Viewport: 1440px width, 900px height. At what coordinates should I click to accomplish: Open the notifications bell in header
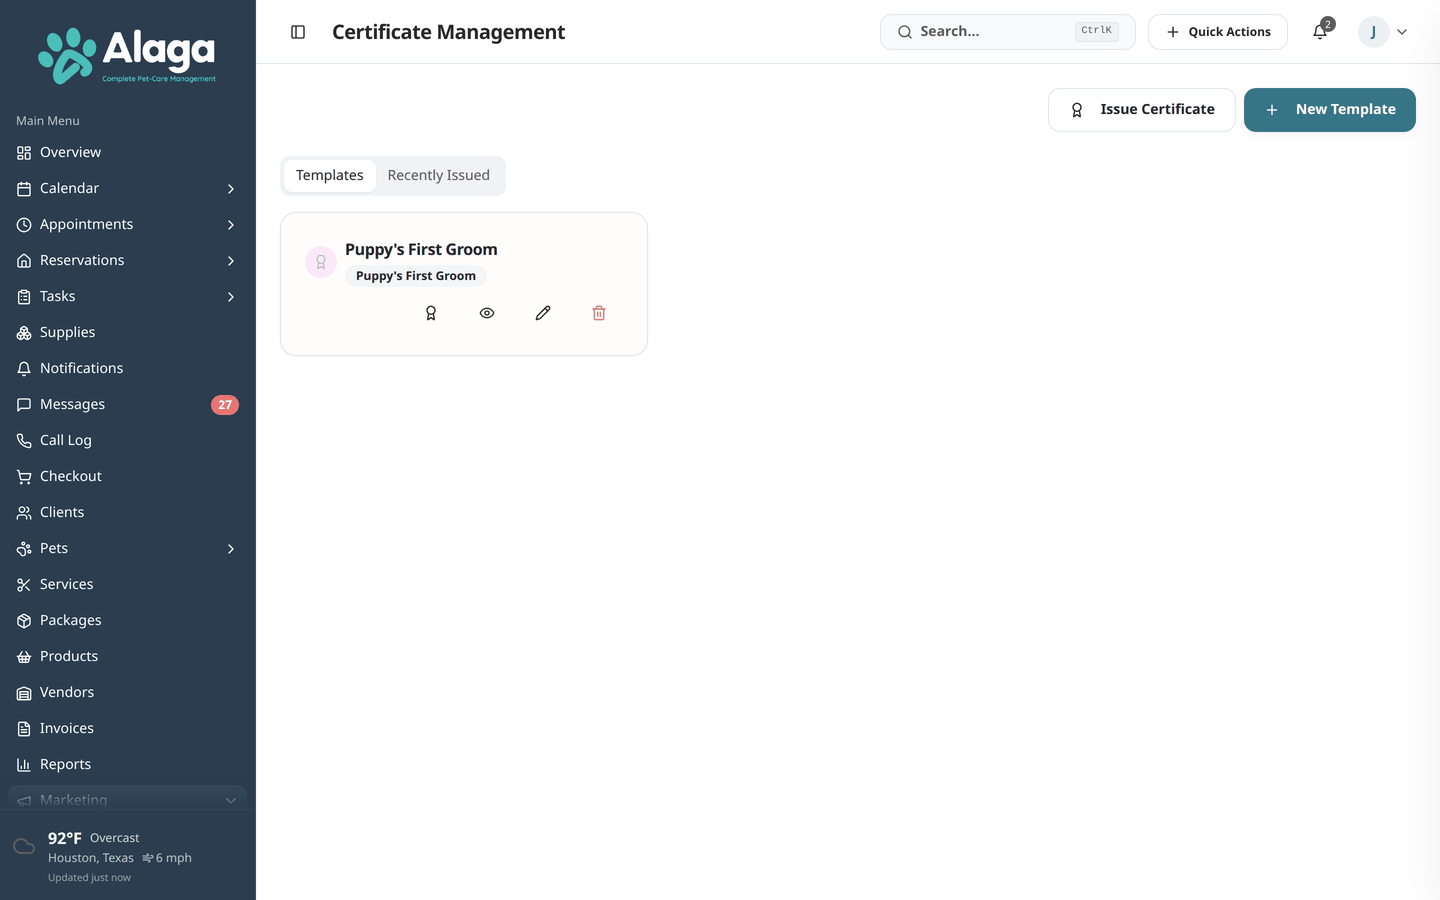[1320, 32]
